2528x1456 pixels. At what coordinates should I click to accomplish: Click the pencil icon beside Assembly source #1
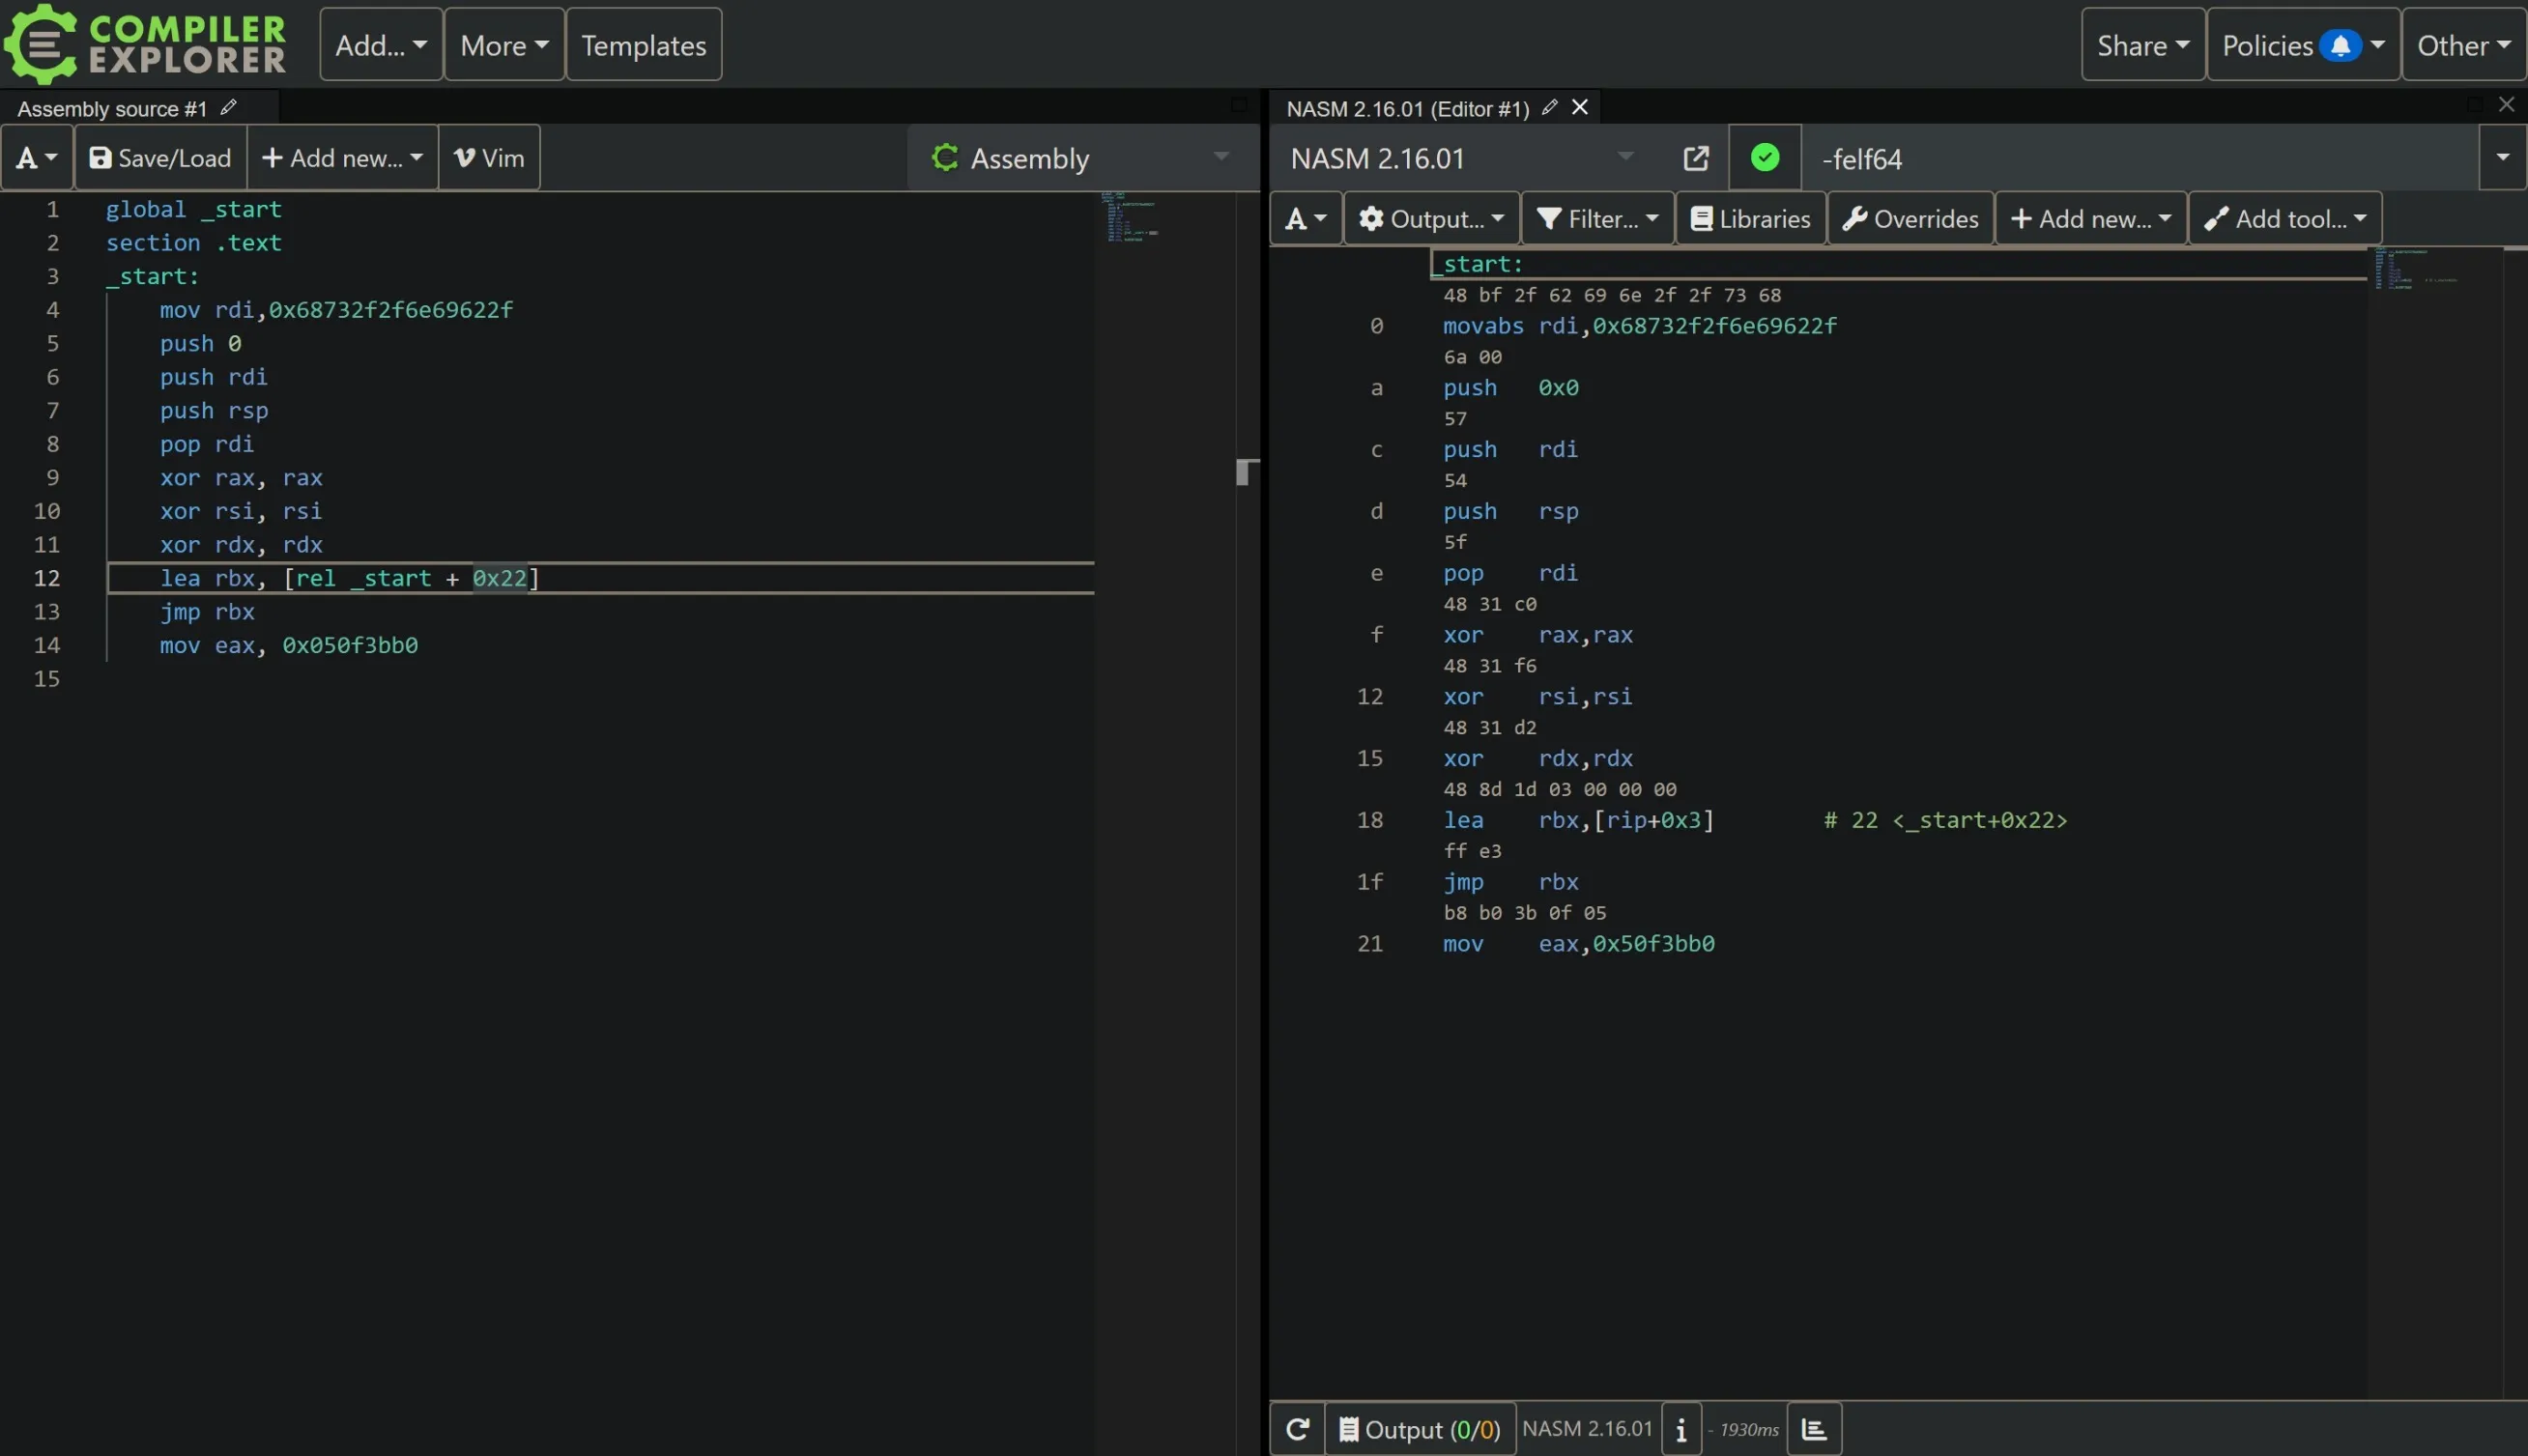228,107
